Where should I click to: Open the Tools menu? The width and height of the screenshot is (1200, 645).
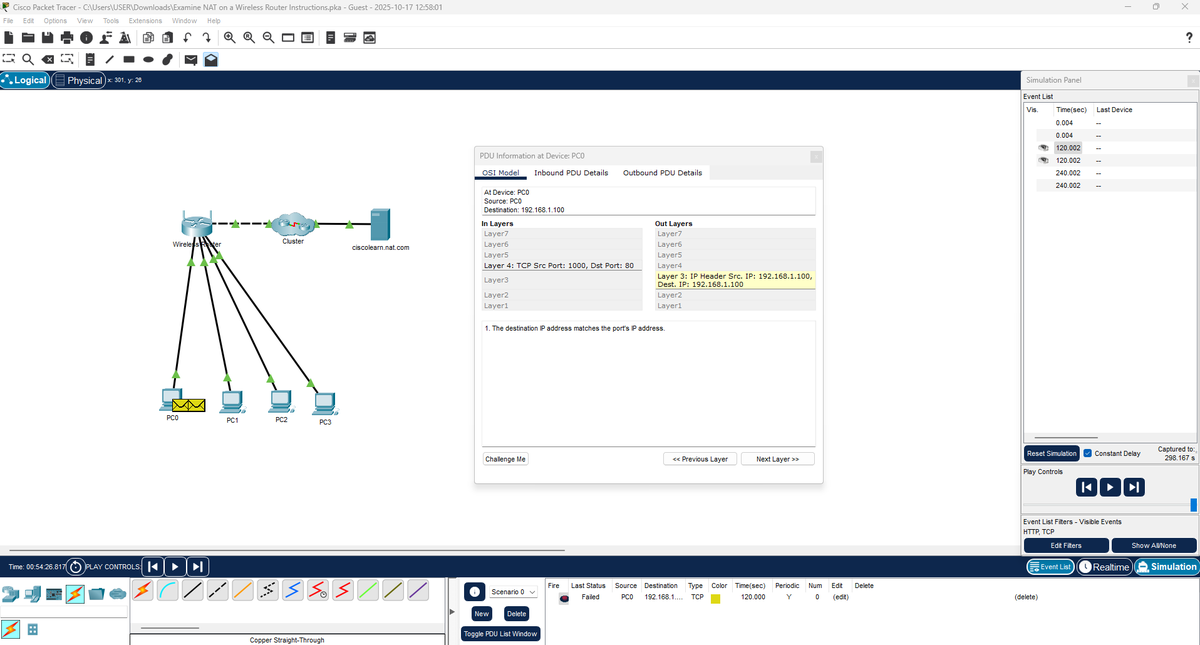click(x=111, y=21)
